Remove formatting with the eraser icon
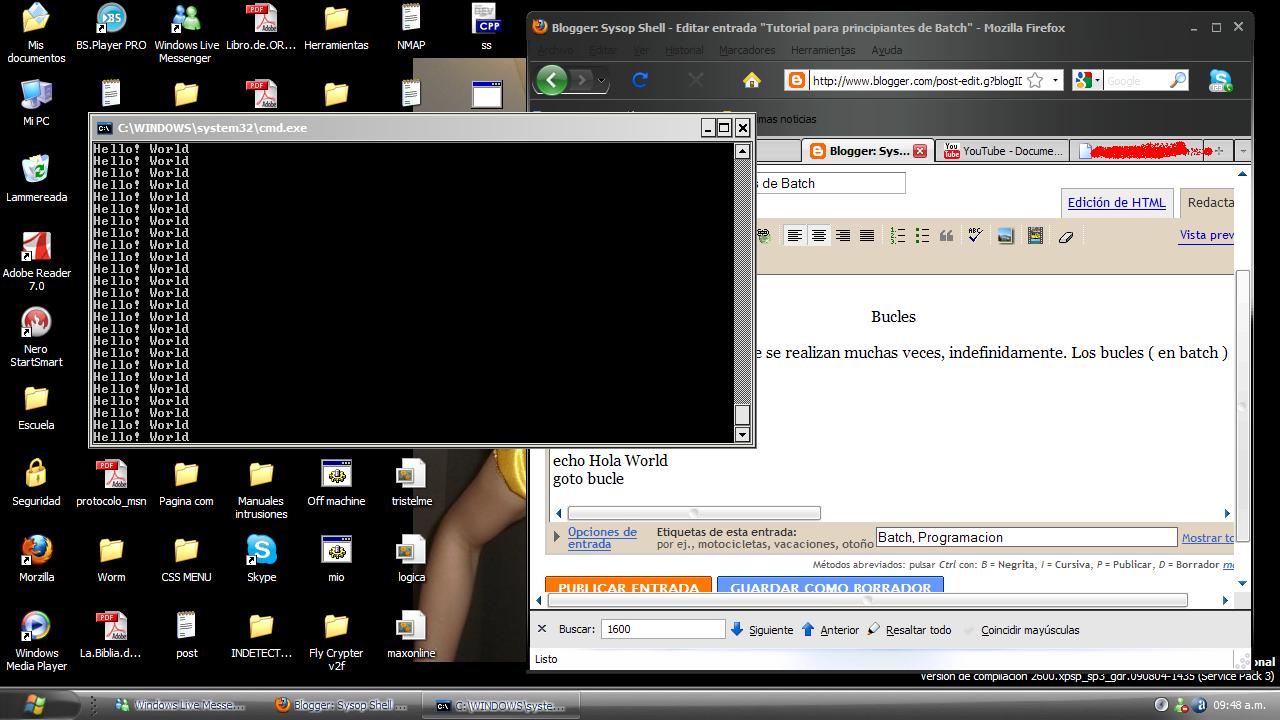 [x=1066, y=237]
